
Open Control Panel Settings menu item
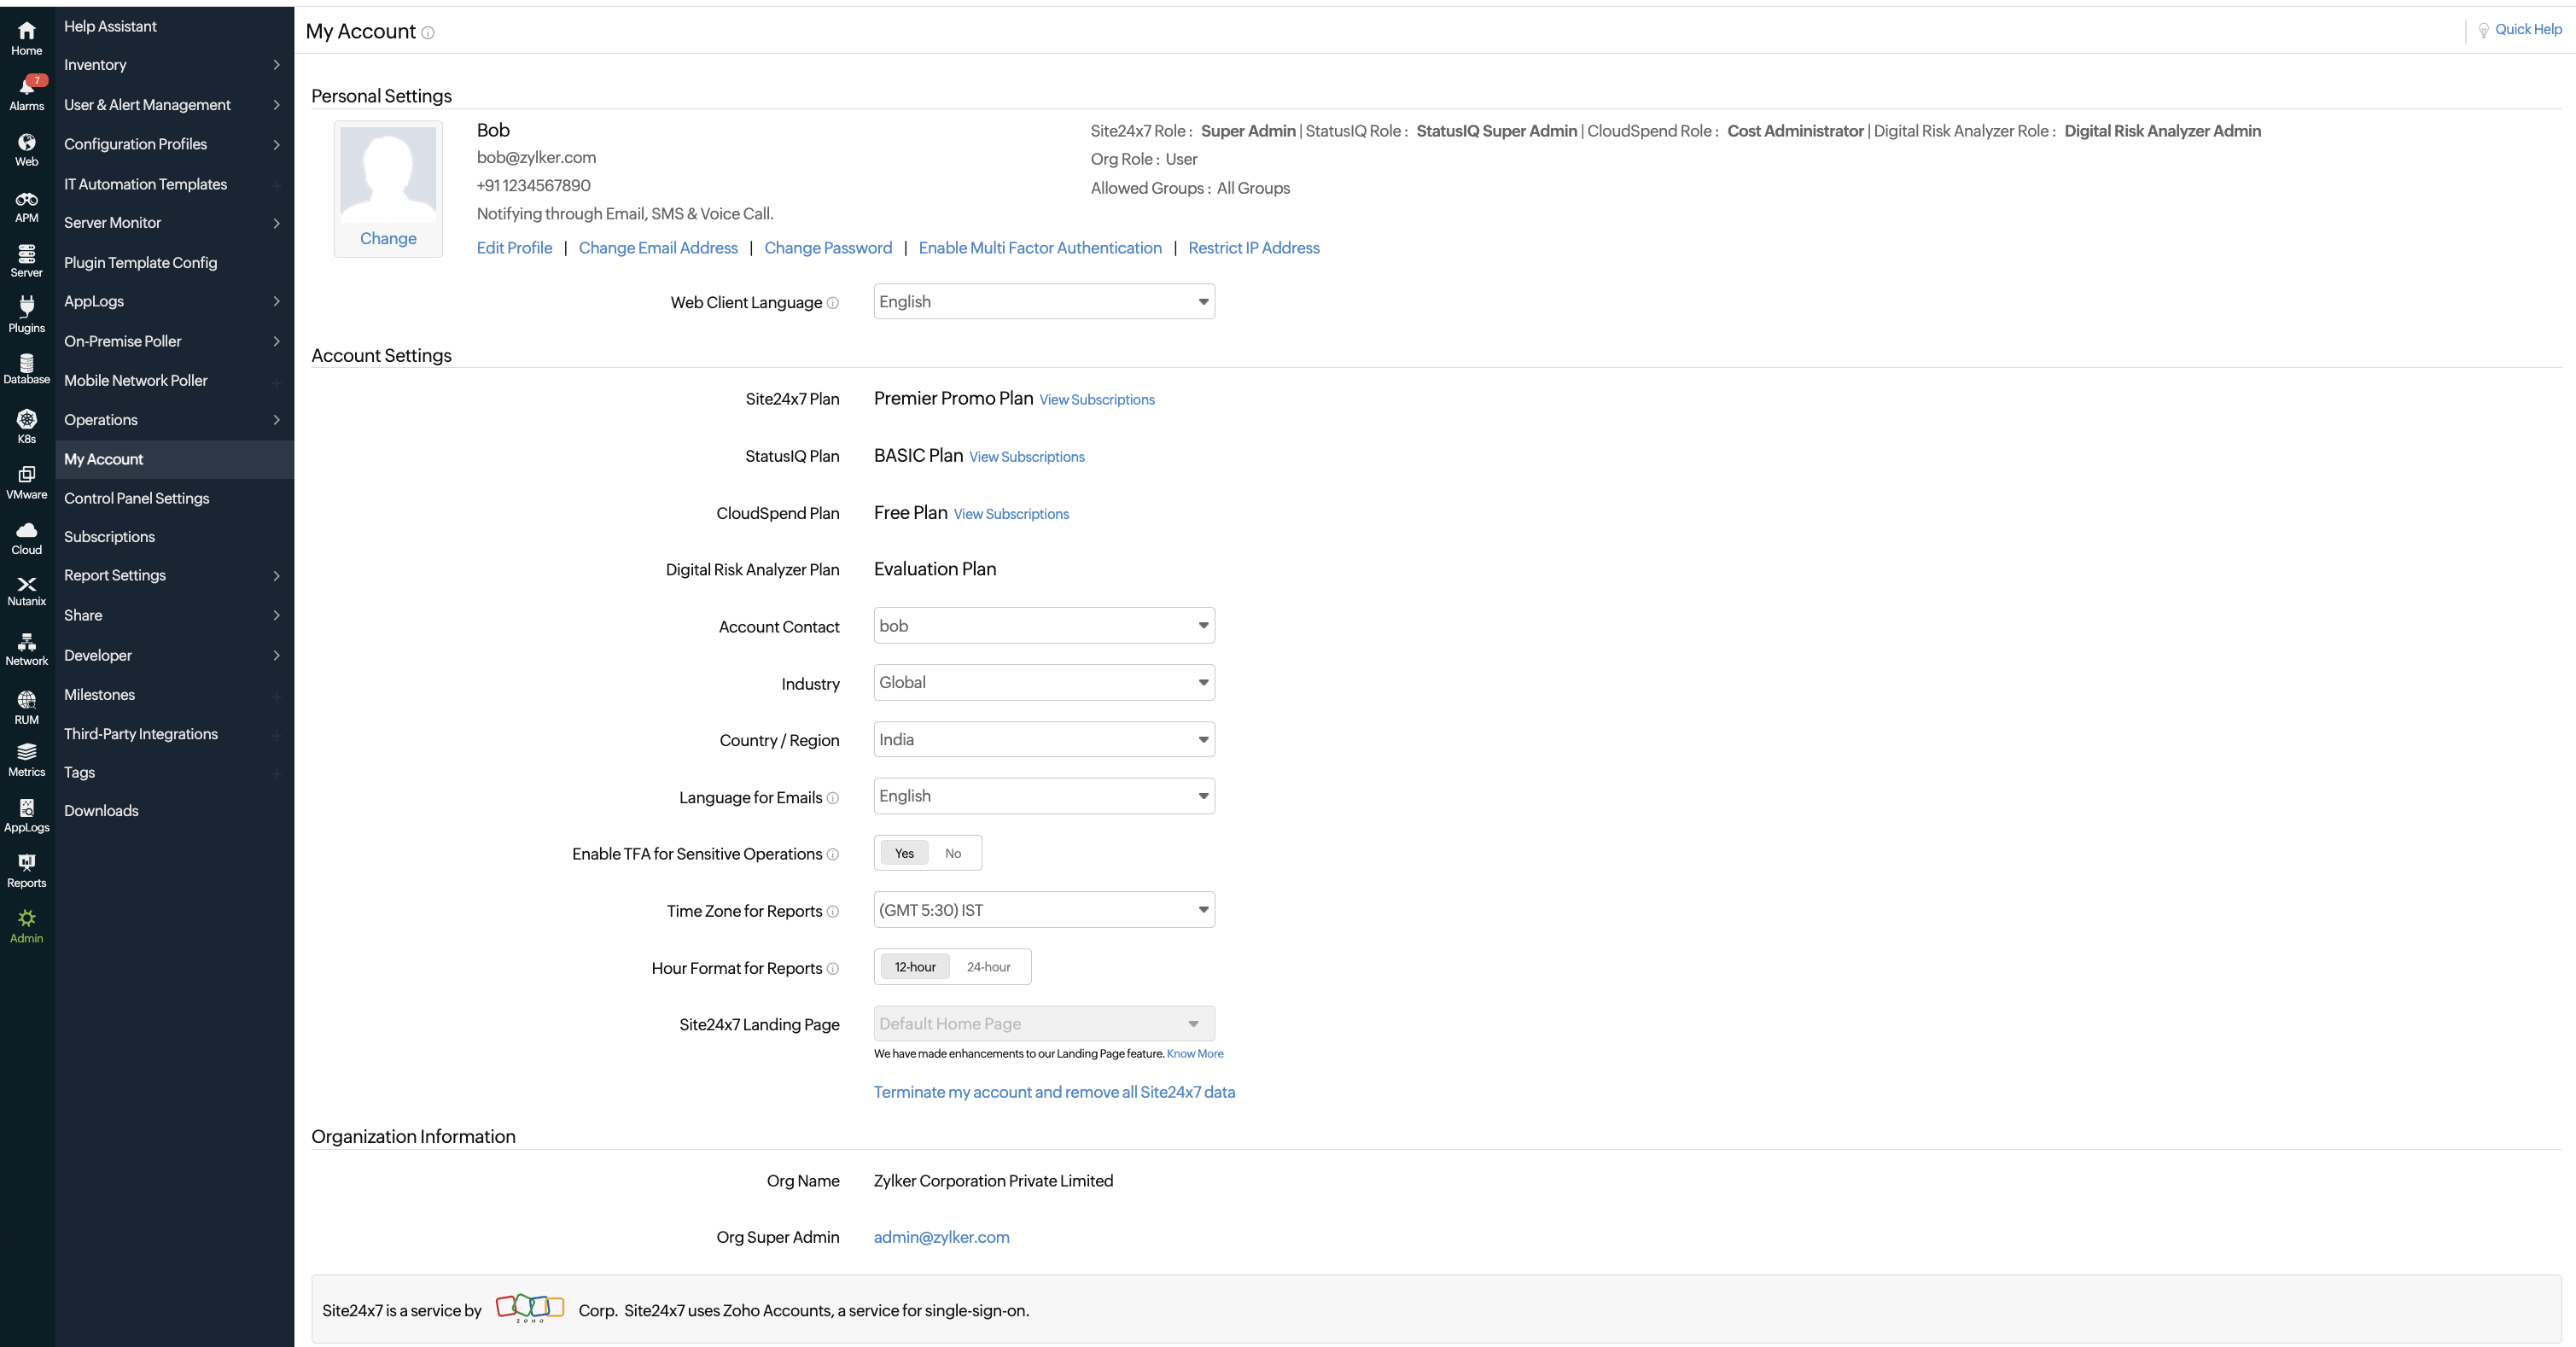coord(137,498)
